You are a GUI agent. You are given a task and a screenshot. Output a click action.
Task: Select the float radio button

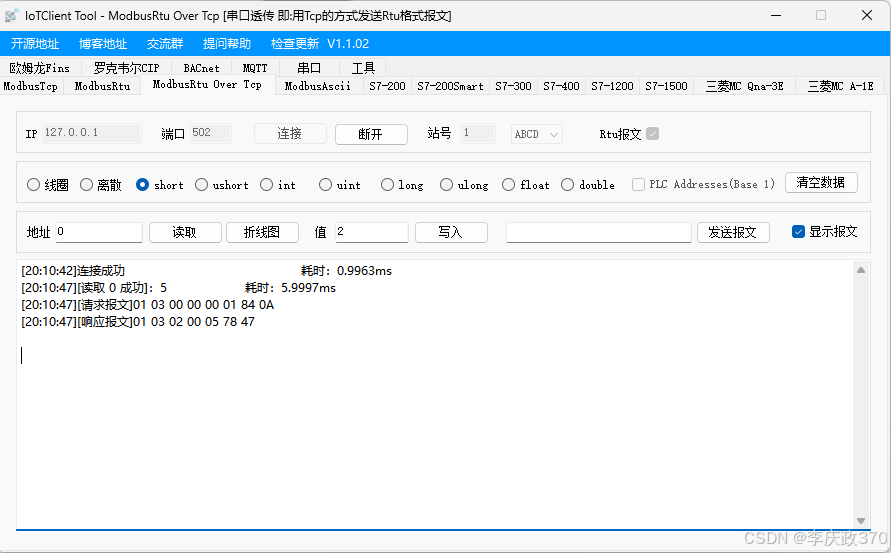(509, 185)
